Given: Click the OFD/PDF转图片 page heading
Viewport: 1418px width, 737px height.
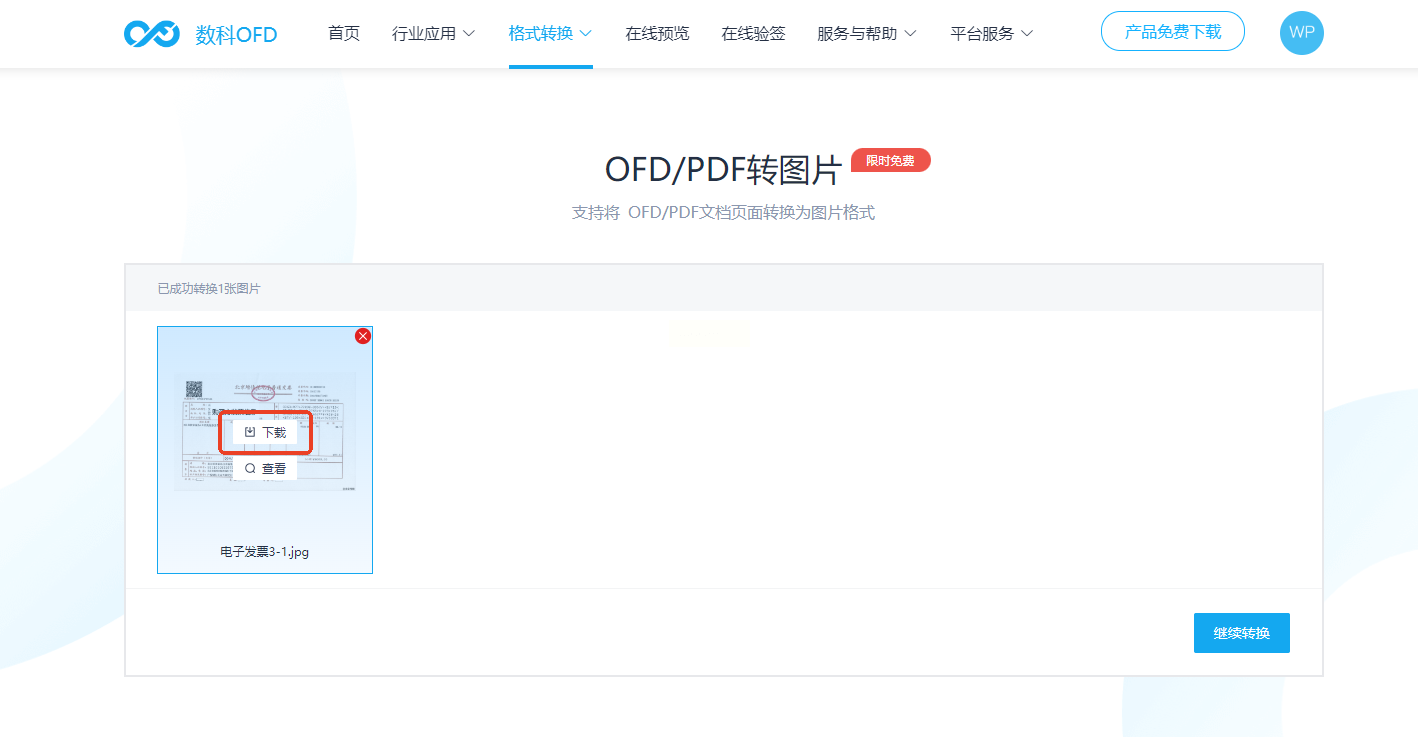Looking at the screenshot, I should pyautogui.click(x=723, y=170).
